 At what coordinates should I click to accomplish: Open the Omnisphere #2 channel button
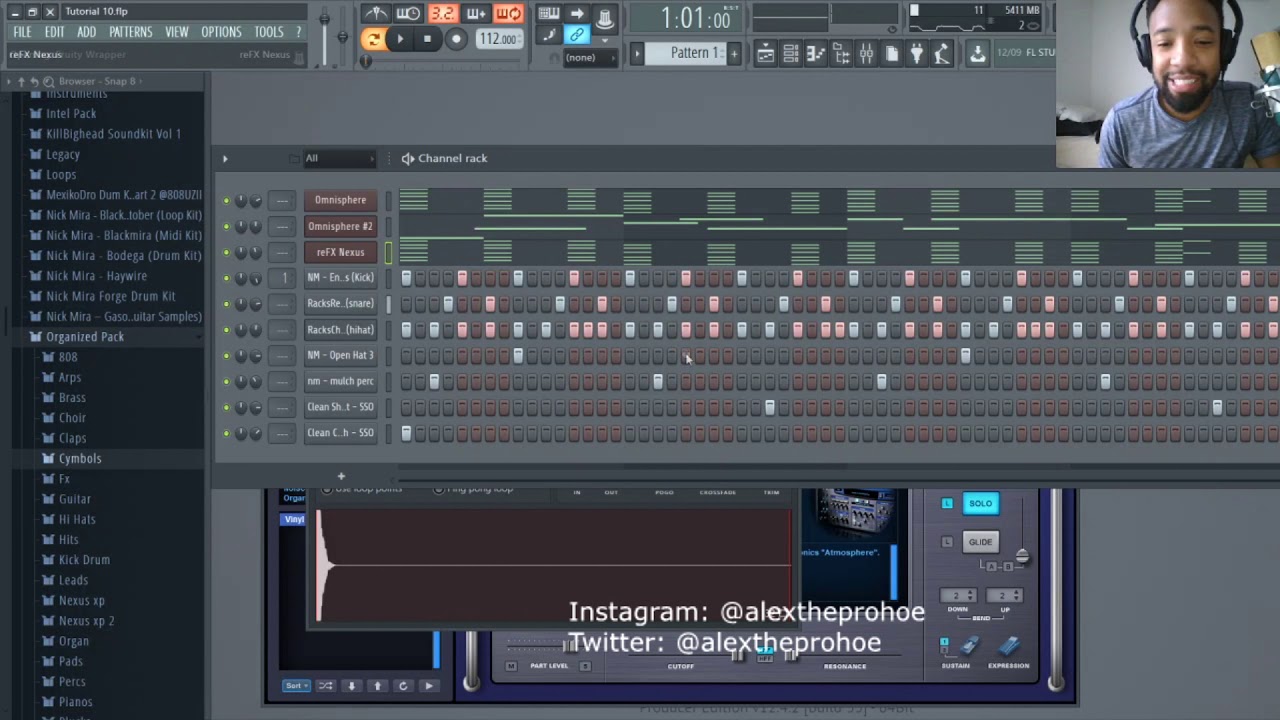point(340,226)
